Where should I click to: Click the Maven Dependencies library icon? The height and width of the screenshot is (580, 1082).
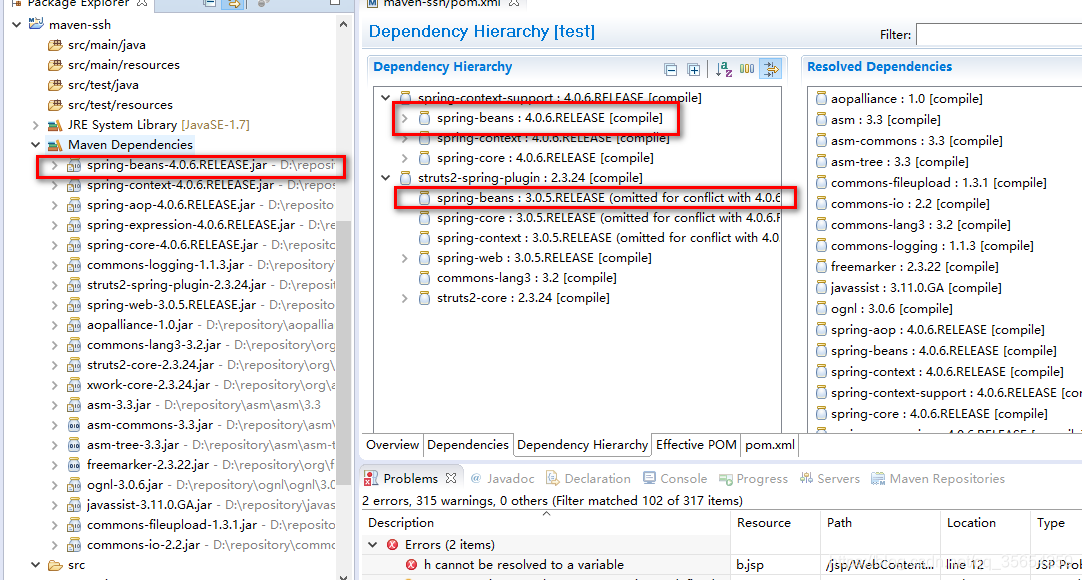55,146
